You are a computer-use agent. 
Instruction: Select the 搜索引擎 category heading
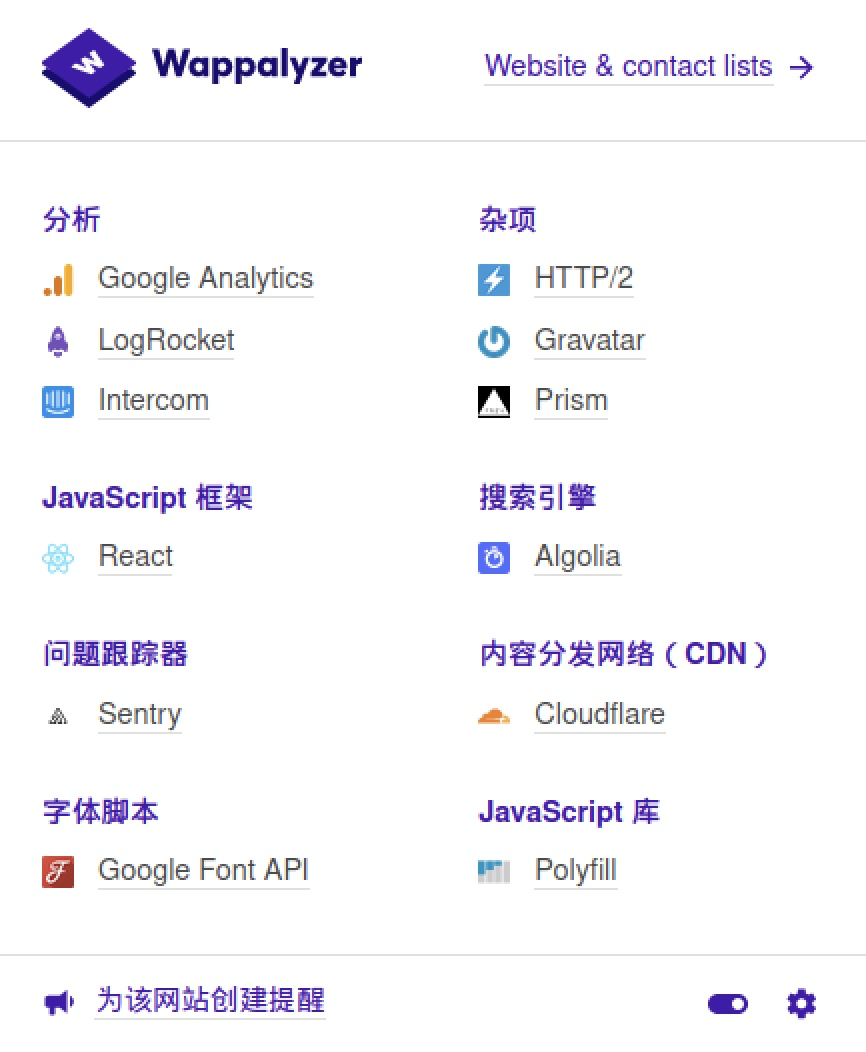click(x=537, y=498)
